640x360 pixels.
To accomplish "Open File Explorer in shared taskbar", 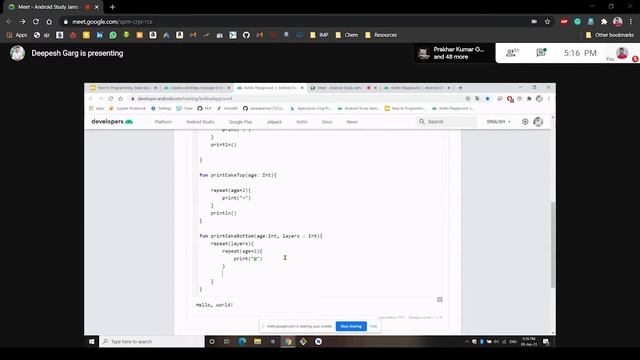I will tap(258, 342).
